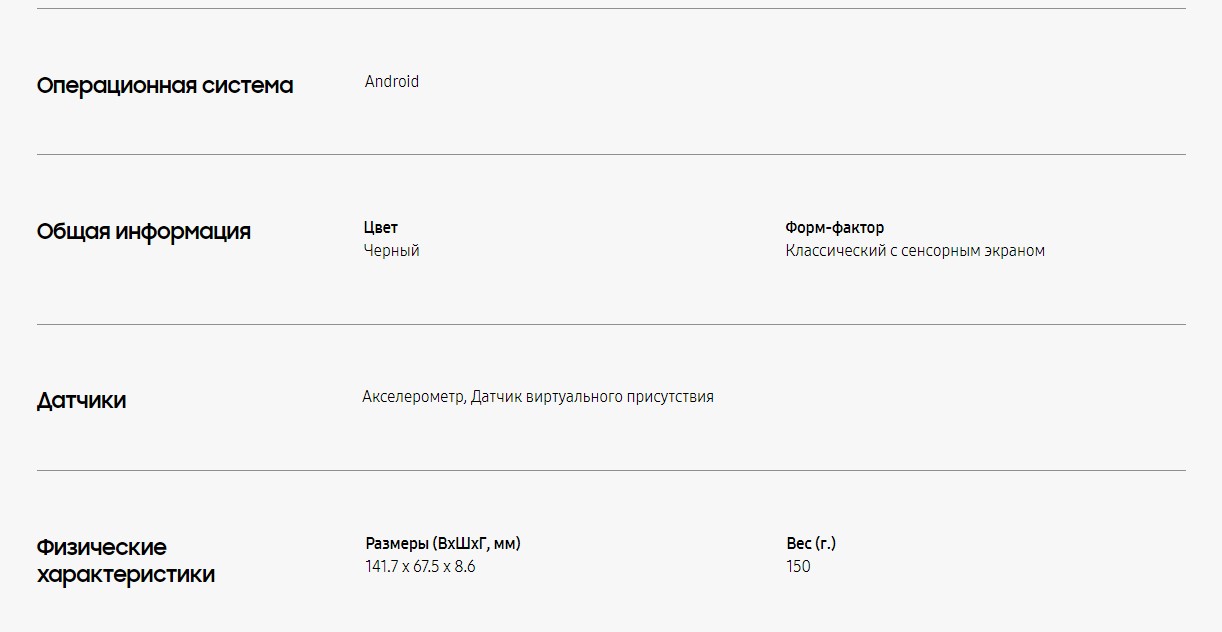
Task: Click 'Датчик виртуального присутствия' text
Action: point(592,397)
